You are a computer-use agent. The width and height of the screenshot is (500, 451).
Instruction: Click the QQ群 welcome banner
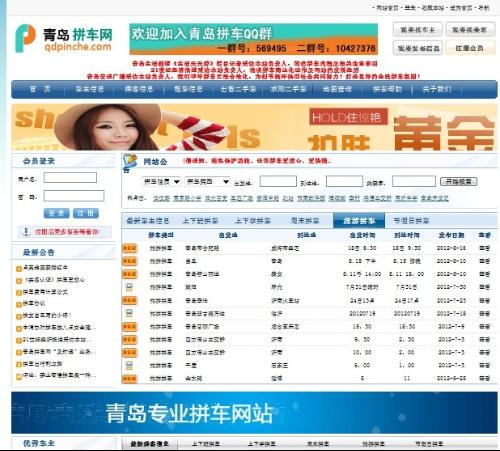(x=254, y=39)
